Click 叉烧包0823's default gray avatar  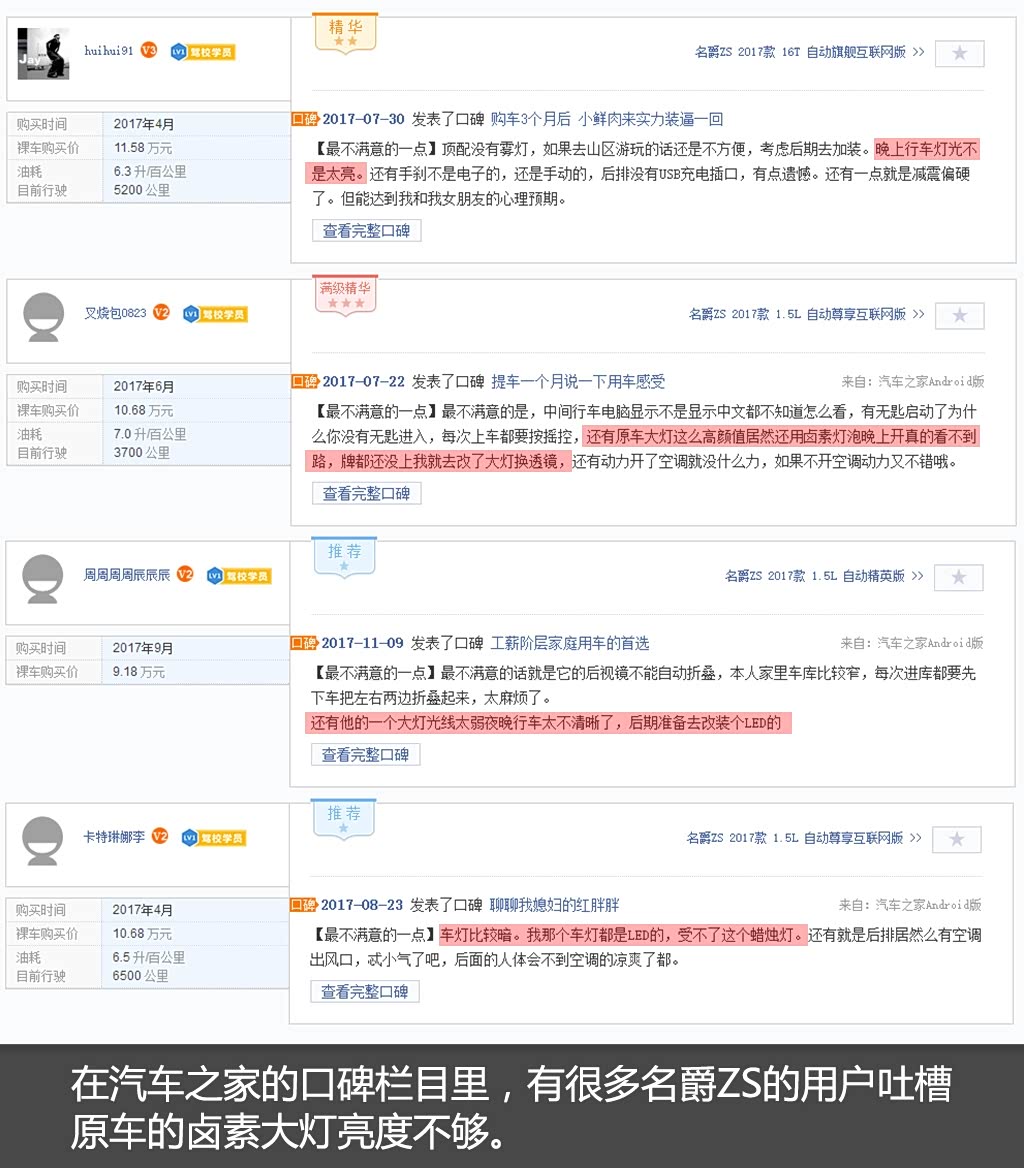43,316
